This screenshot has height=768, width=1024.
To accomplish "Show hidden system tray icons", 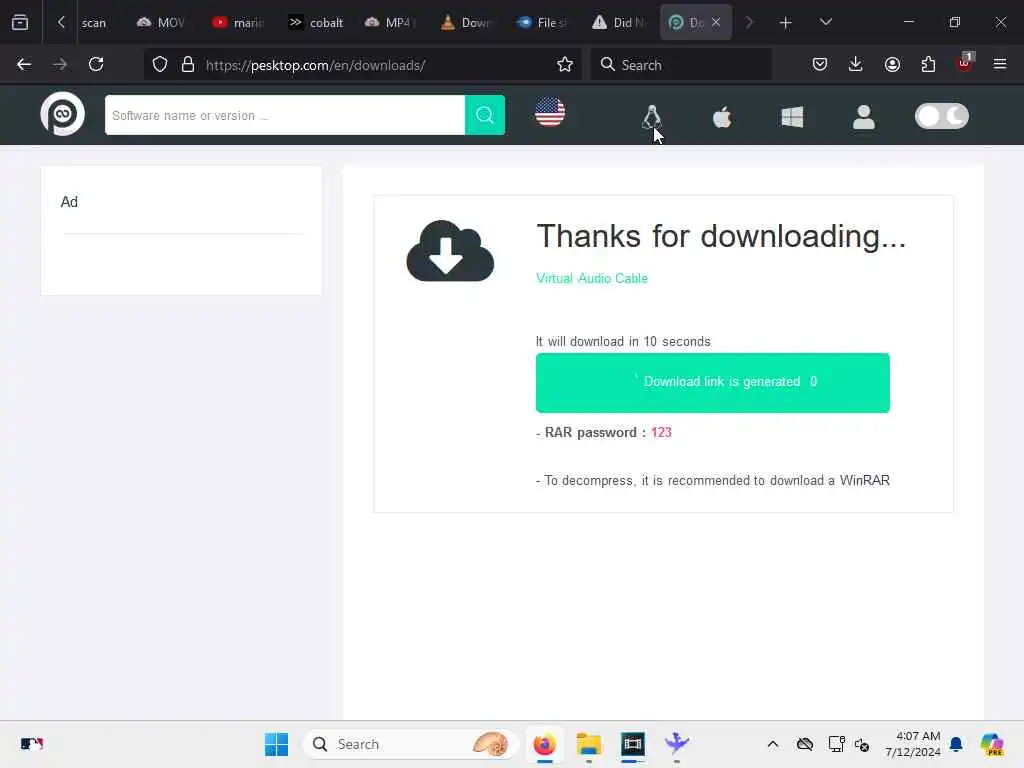I will [773, 744].
